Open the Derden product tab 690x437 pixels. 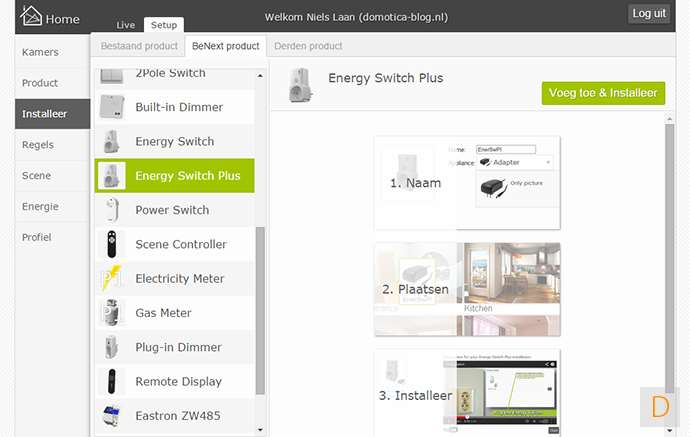pyautogui.click(x=308, y=46)
